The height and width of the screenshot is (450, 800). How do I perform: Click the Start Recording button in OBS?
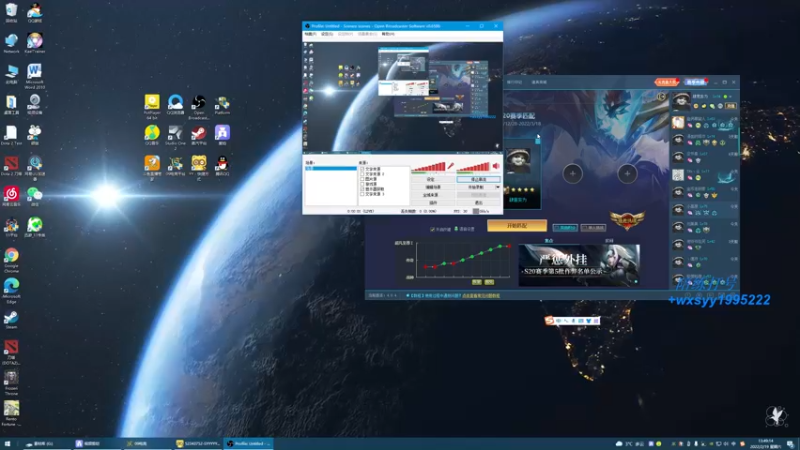click(x=476, y=187)
